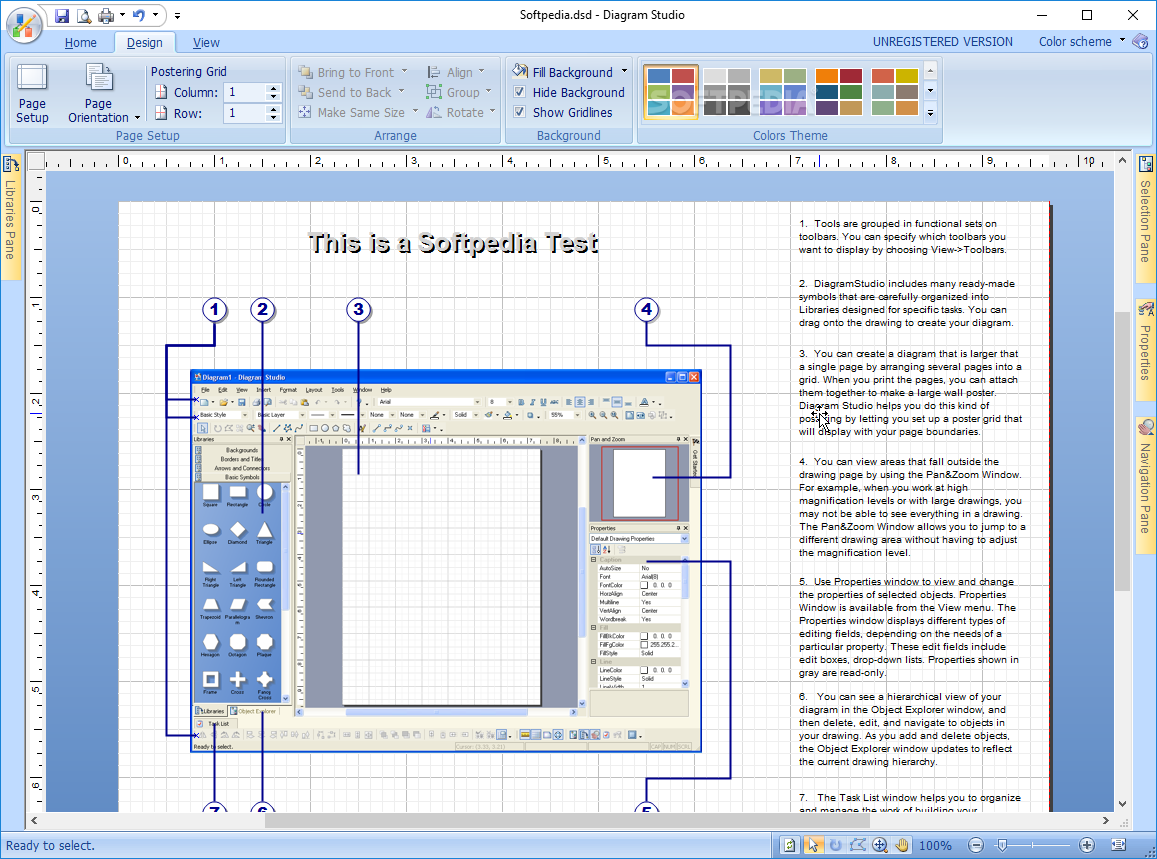The width and height of the screenshot is (1157, 859).
Task: Click the zoom in plus button
Action: tap(1086, 845)
